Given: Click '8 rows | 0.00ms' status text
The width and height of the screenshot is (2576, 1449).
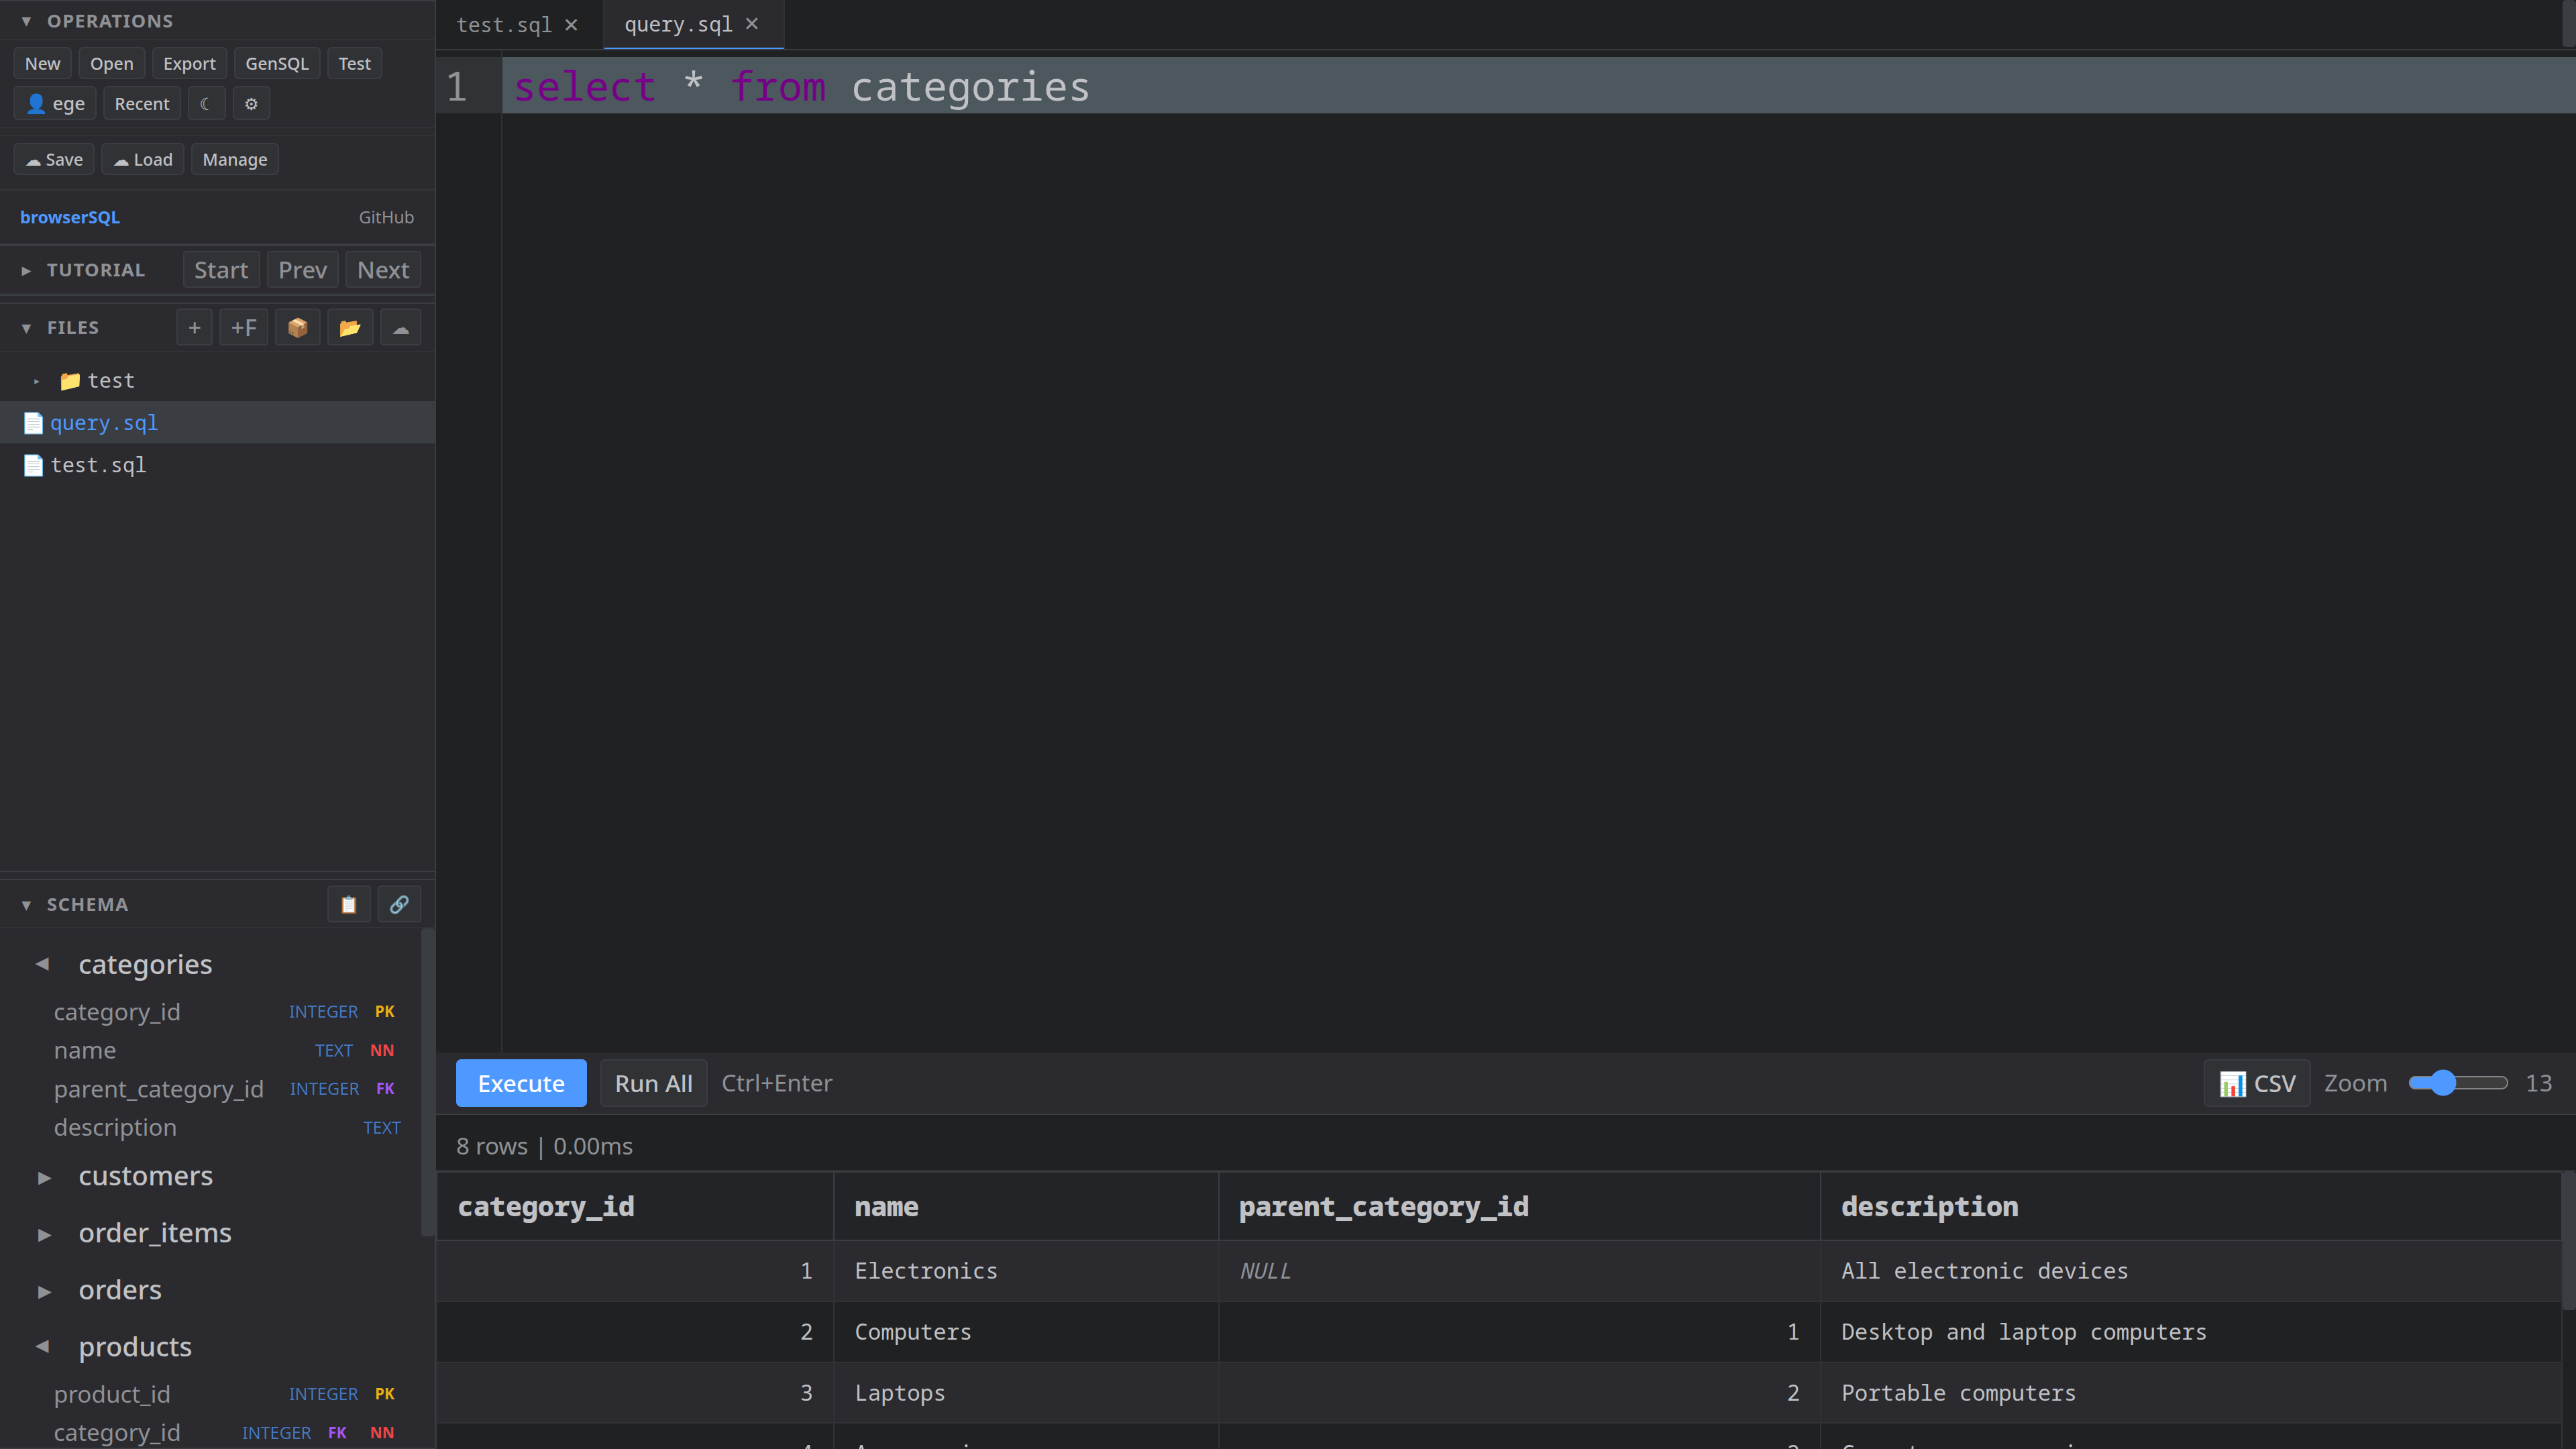Looking at the screenshot, I should point(544,1146).
